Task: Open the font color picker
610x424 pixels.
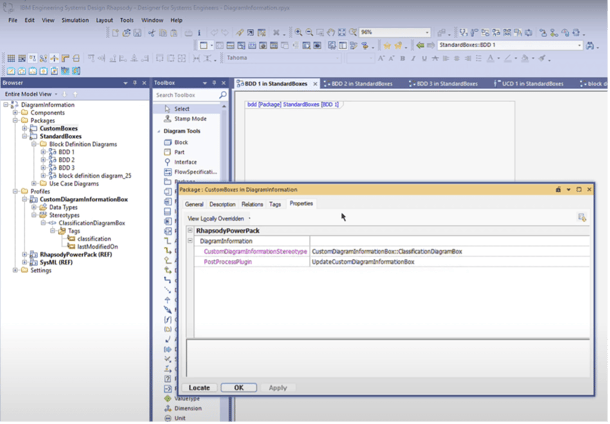Action: tap(493, 58)
